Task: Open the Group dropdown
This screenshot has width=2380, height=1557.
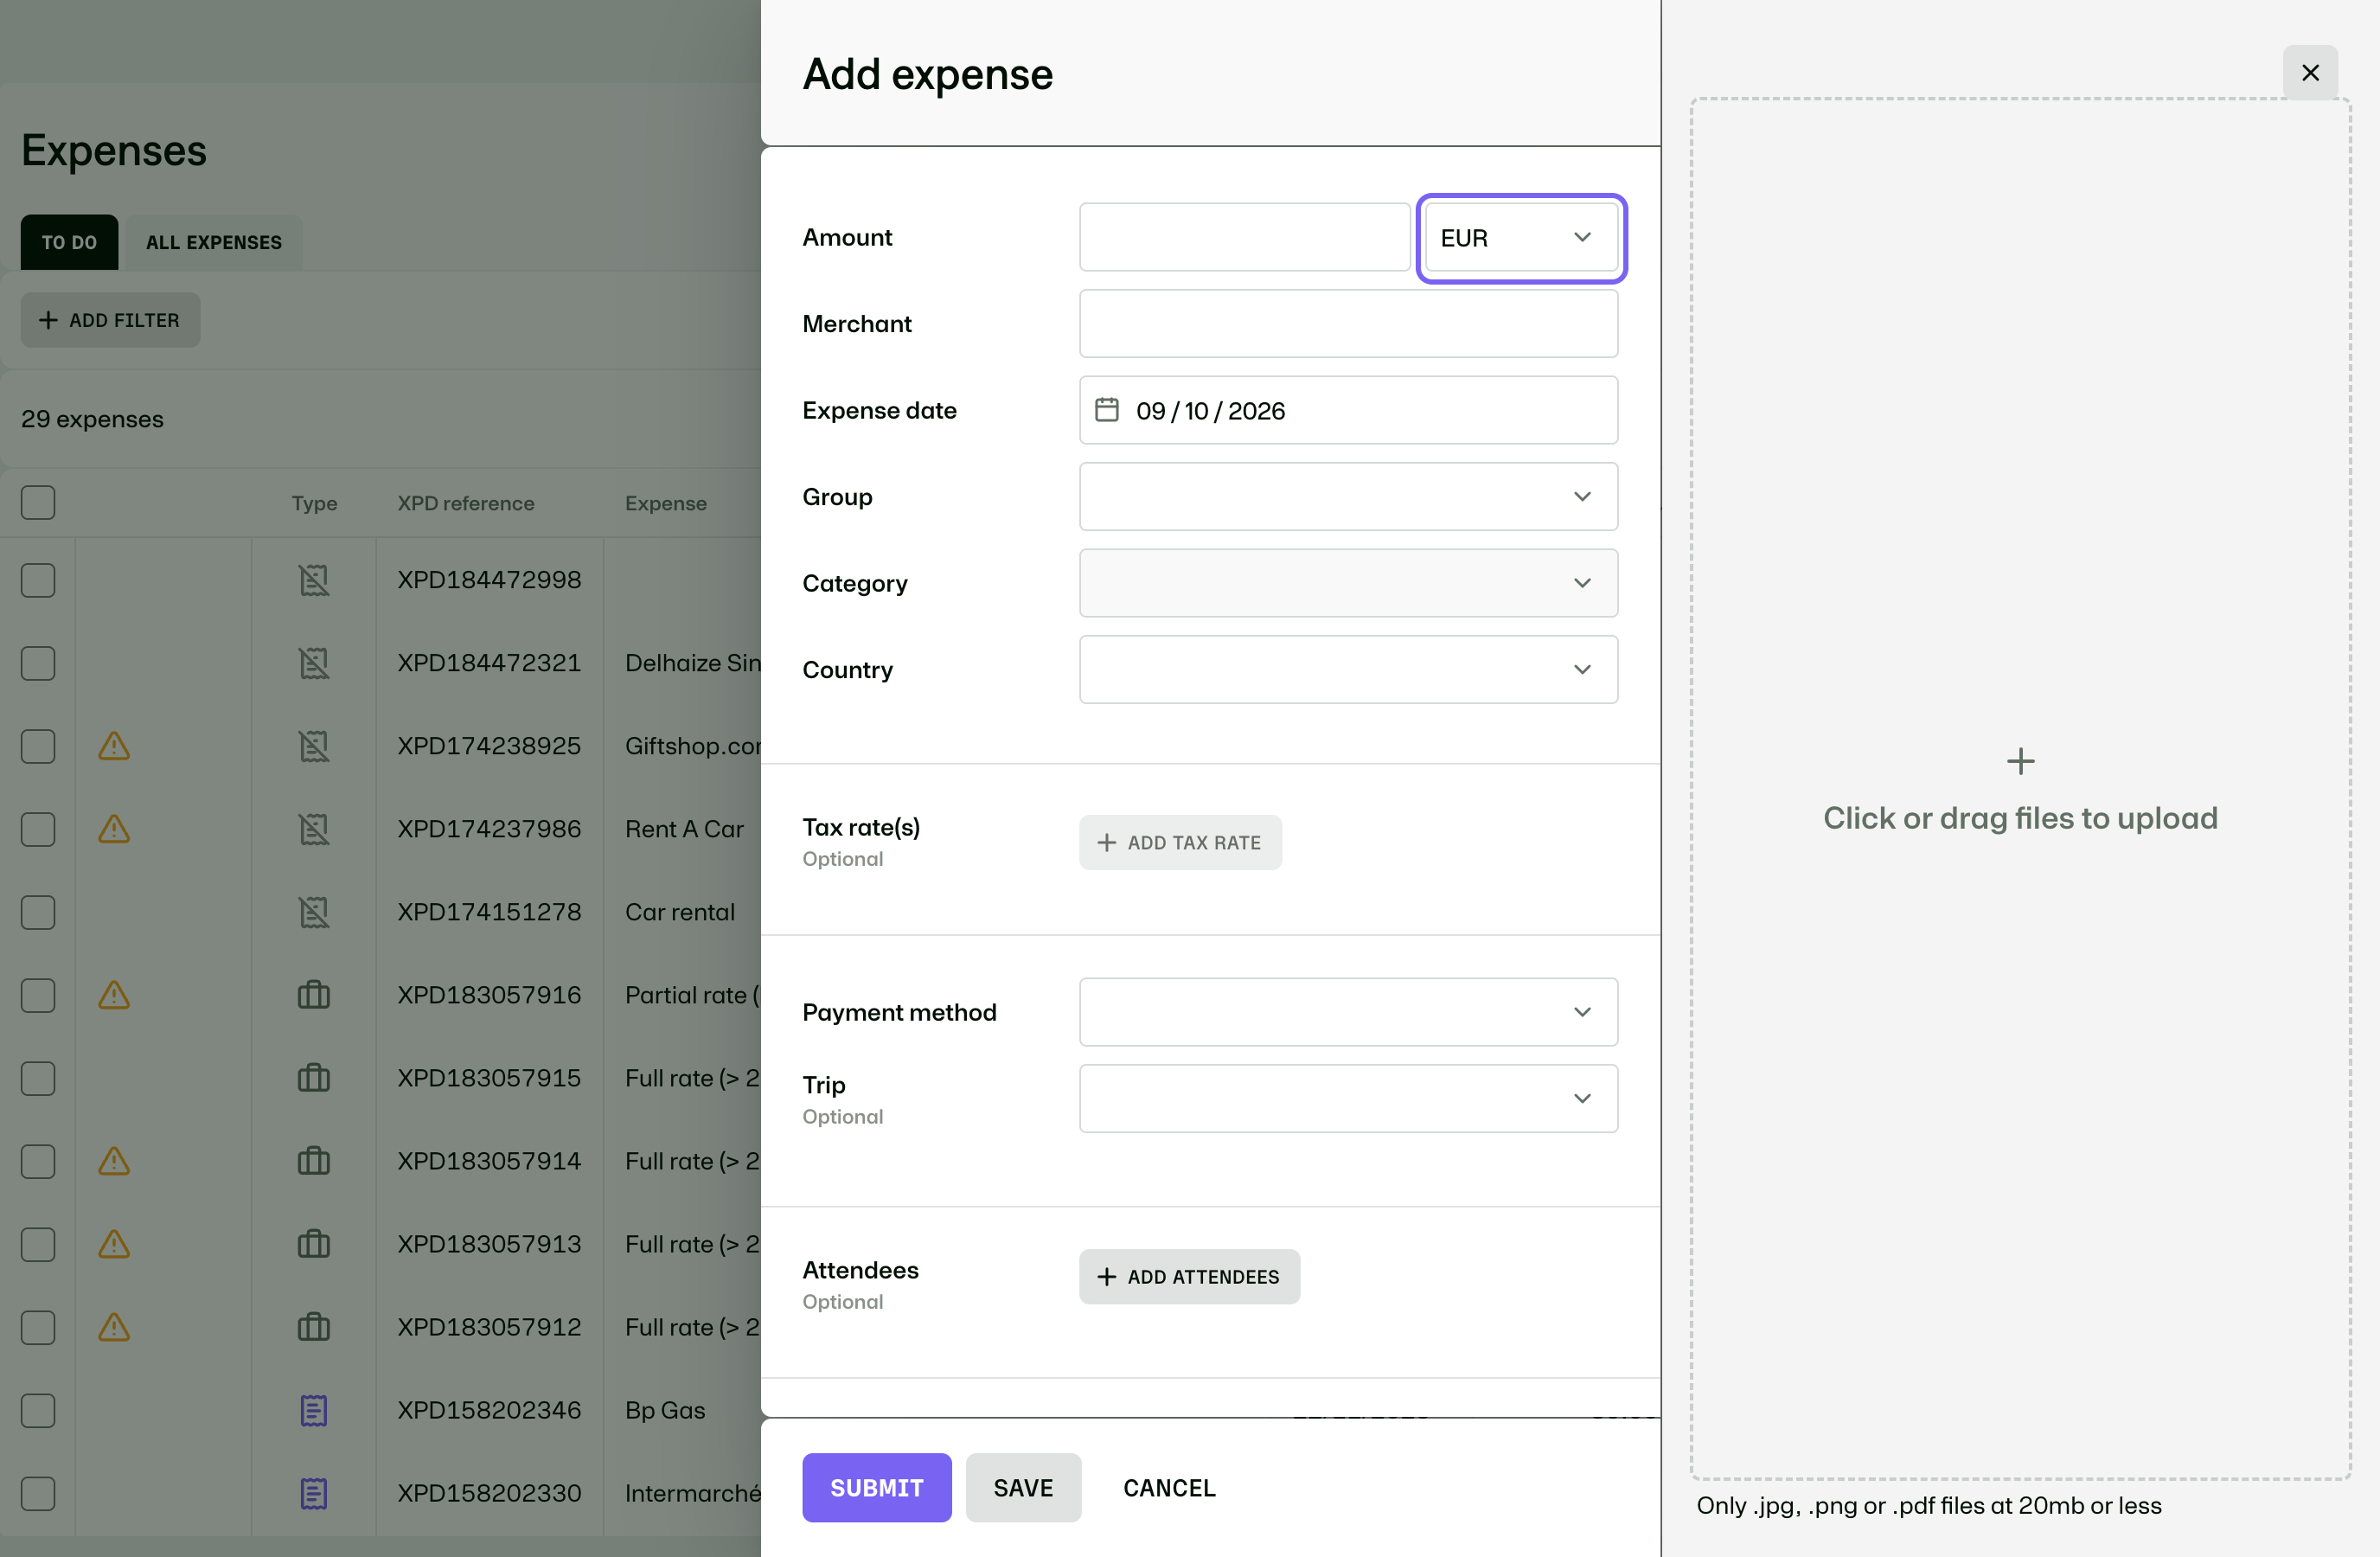Action: tap(1348, 496)
